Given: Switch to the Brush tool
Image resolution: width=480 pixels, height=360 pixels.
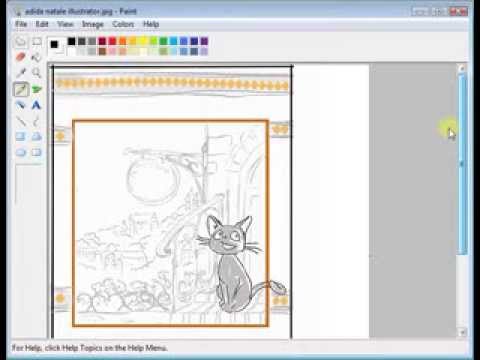Looking at the screenshot, I should coord(36,89).
